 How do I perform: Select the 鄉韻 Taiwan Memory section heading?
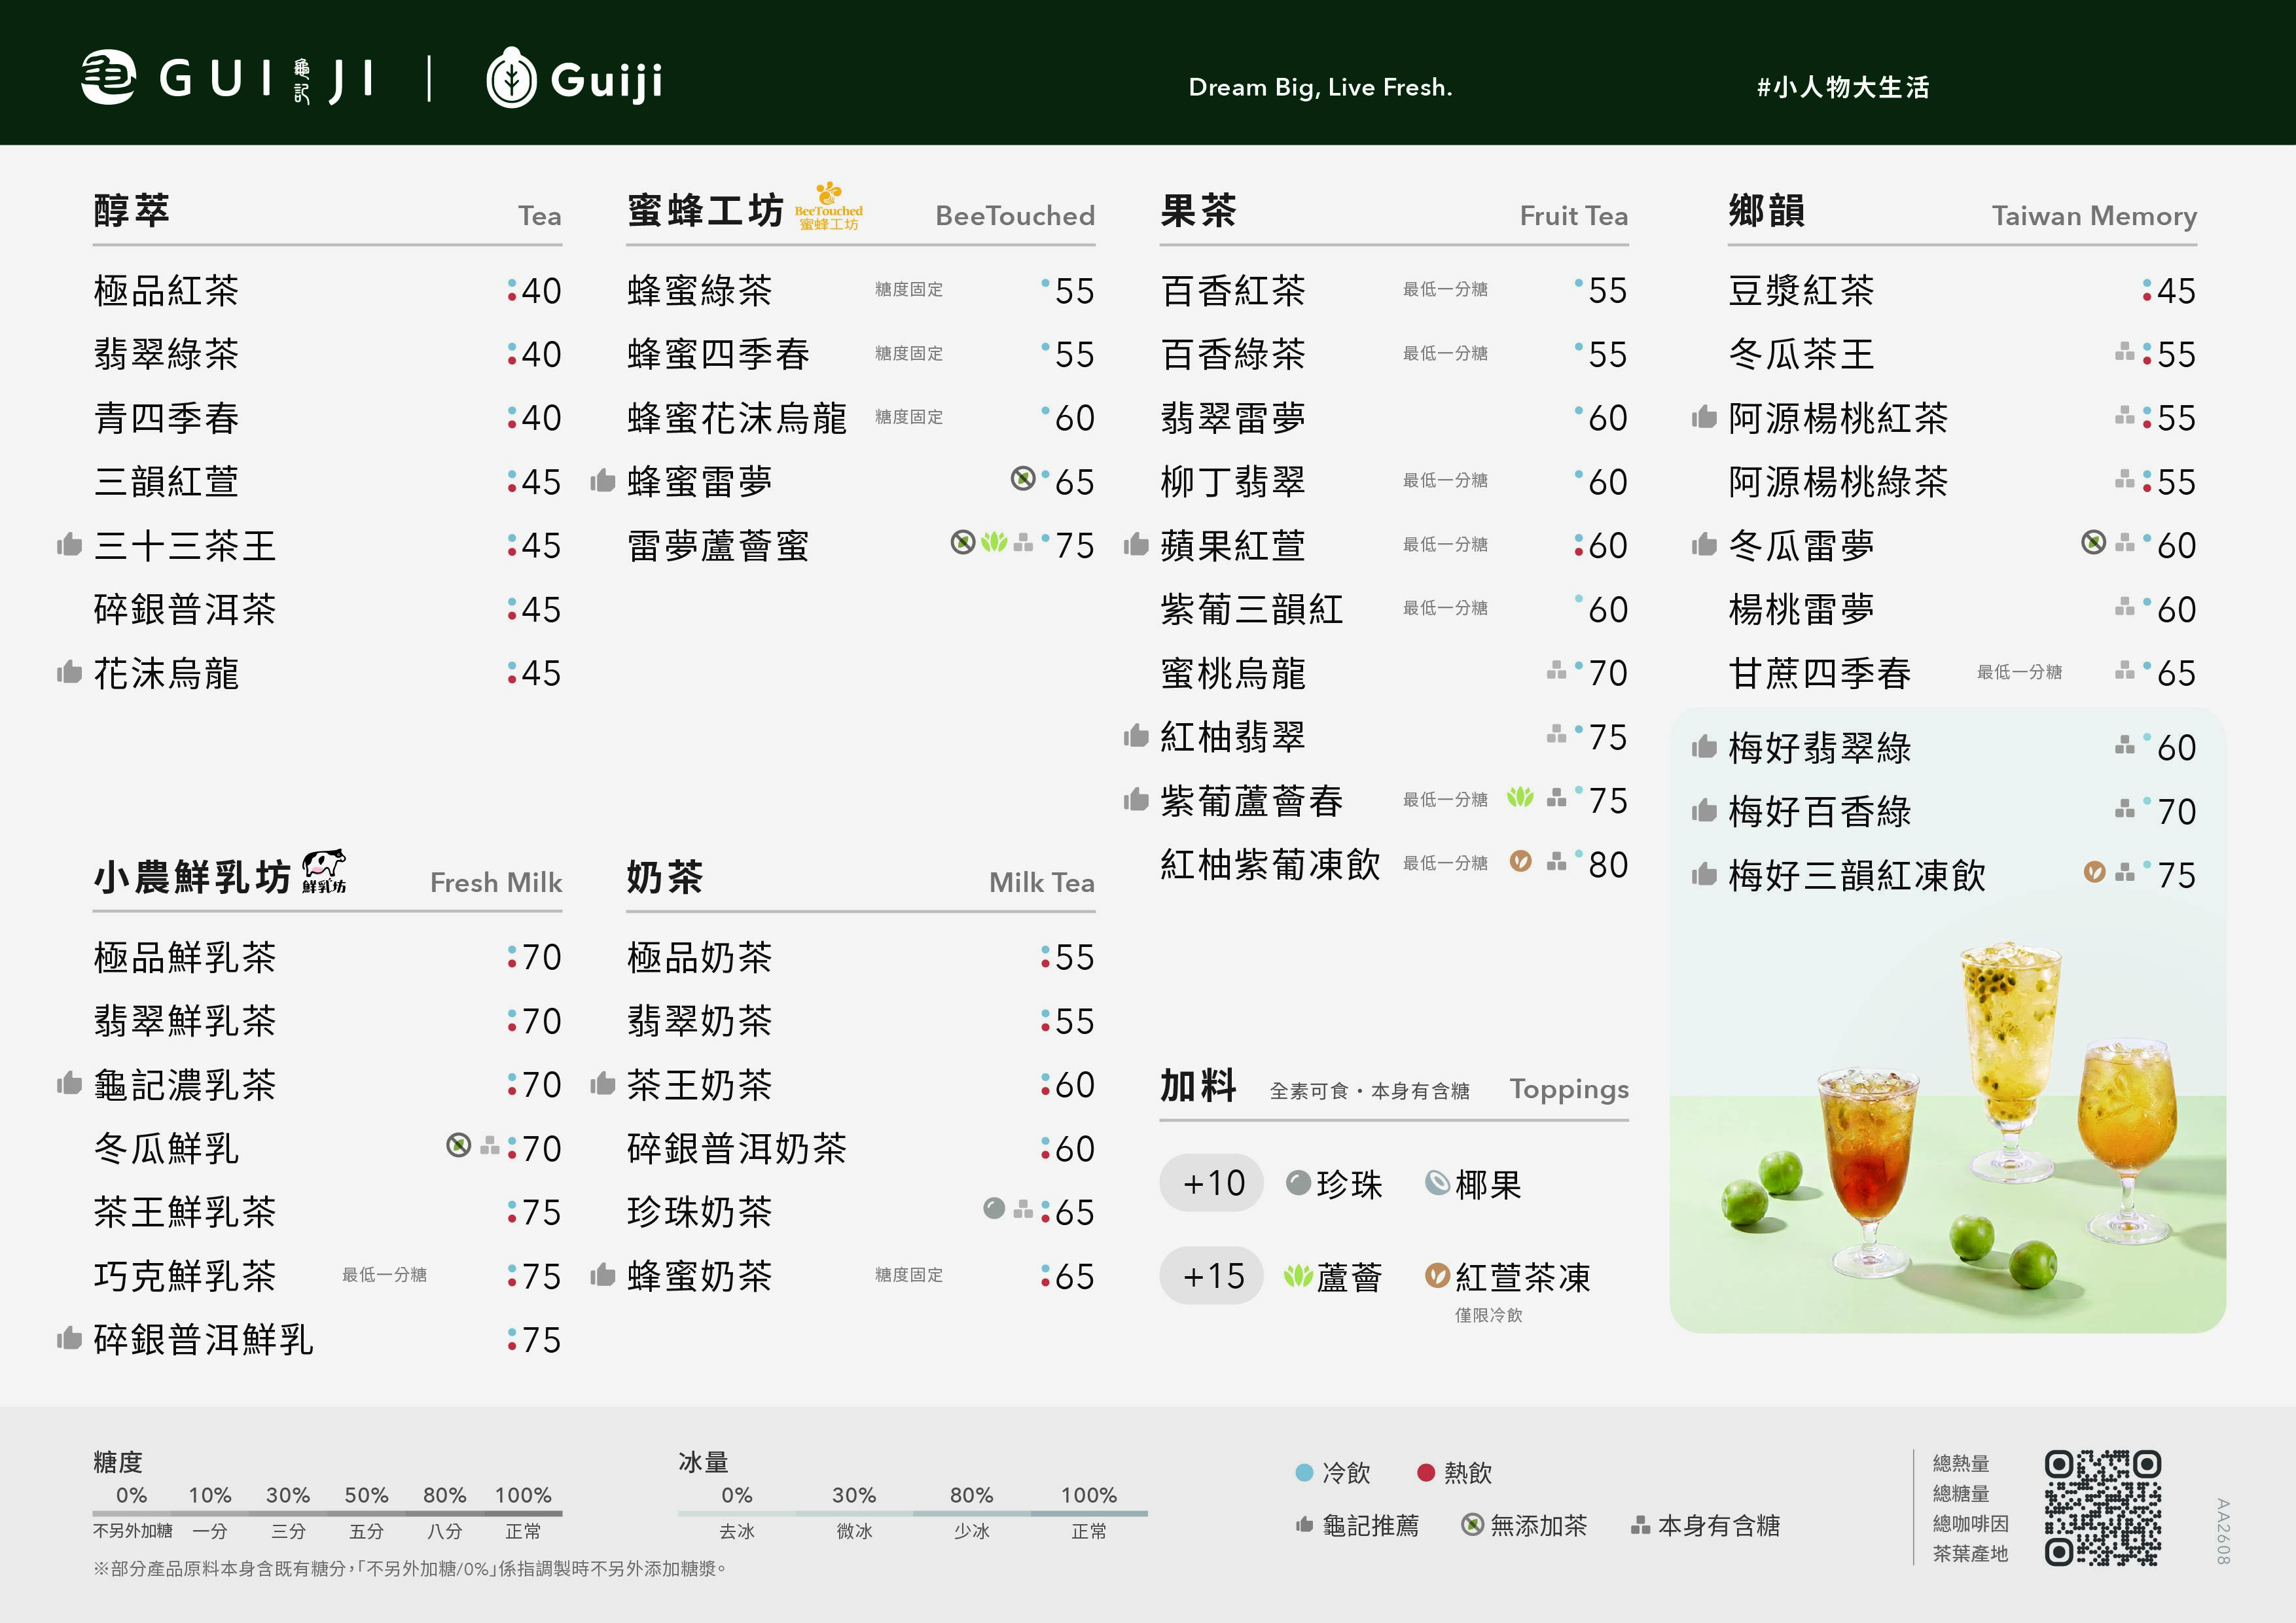[x=1962, y=212]
